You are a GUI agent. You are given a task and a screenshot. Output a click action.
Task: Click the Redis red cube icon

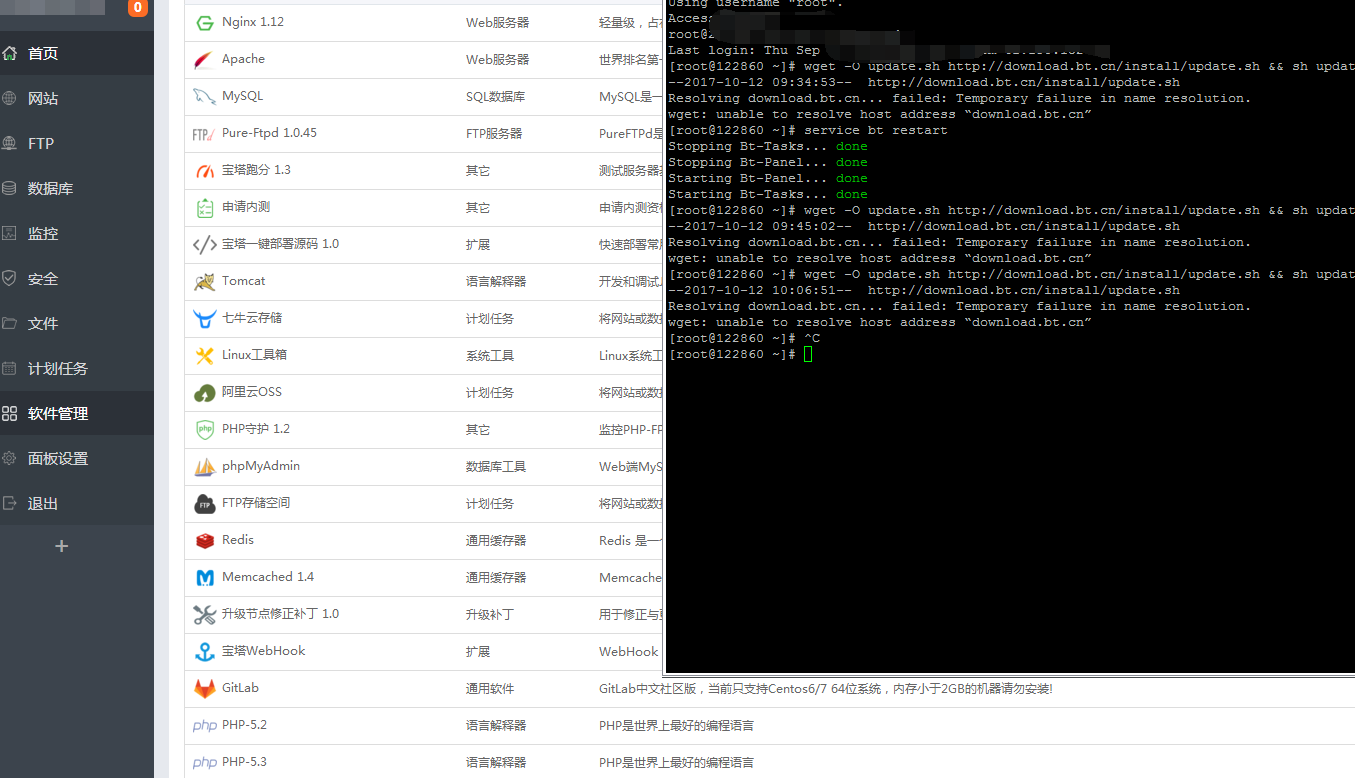[x=204, y=541]
